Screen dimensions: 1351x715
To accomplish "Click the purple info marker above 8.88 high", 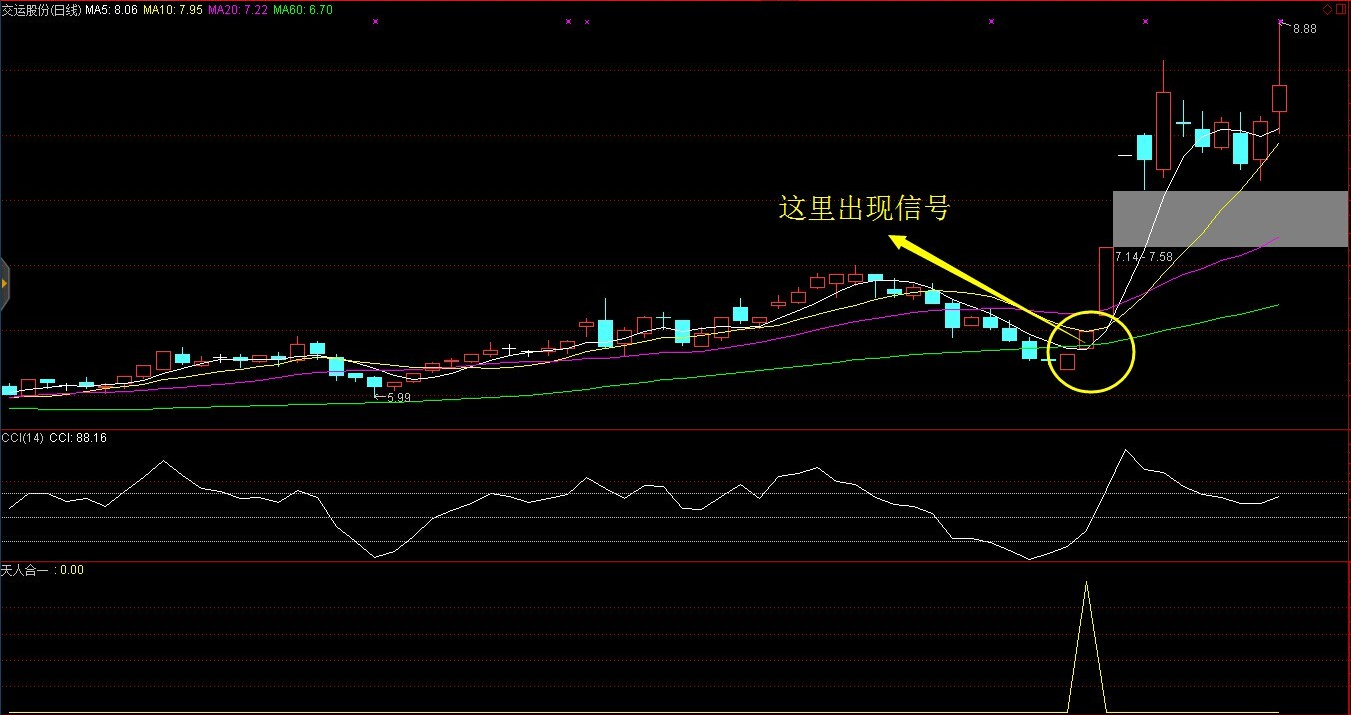I will [x=1281, y=21].
